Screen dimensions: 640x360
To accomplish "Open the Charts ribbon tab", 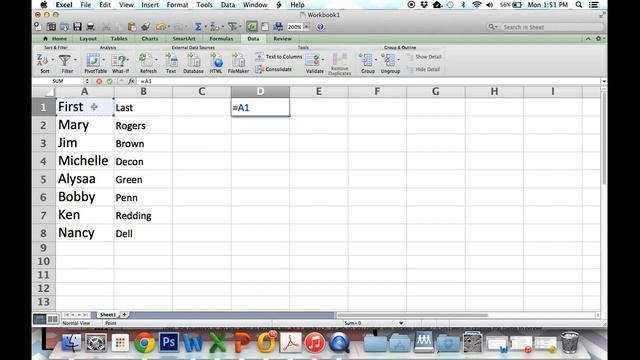I will point(150,38).
